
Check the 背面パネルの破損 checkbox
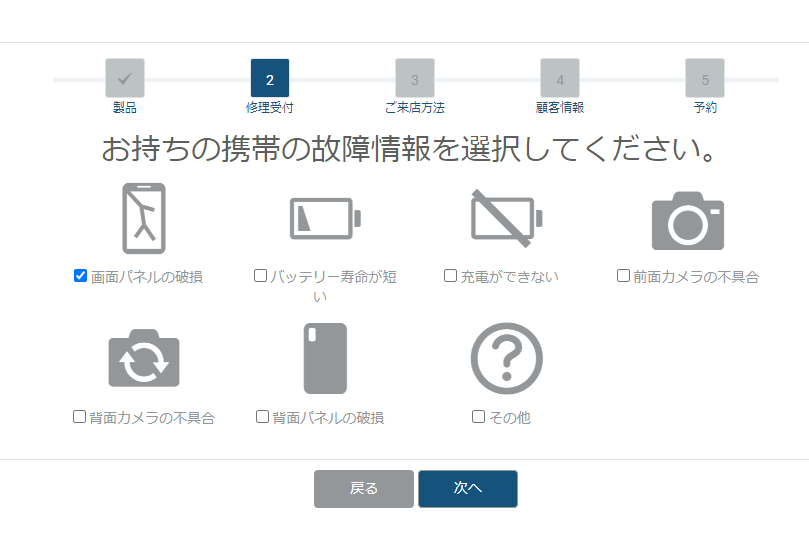262,417
